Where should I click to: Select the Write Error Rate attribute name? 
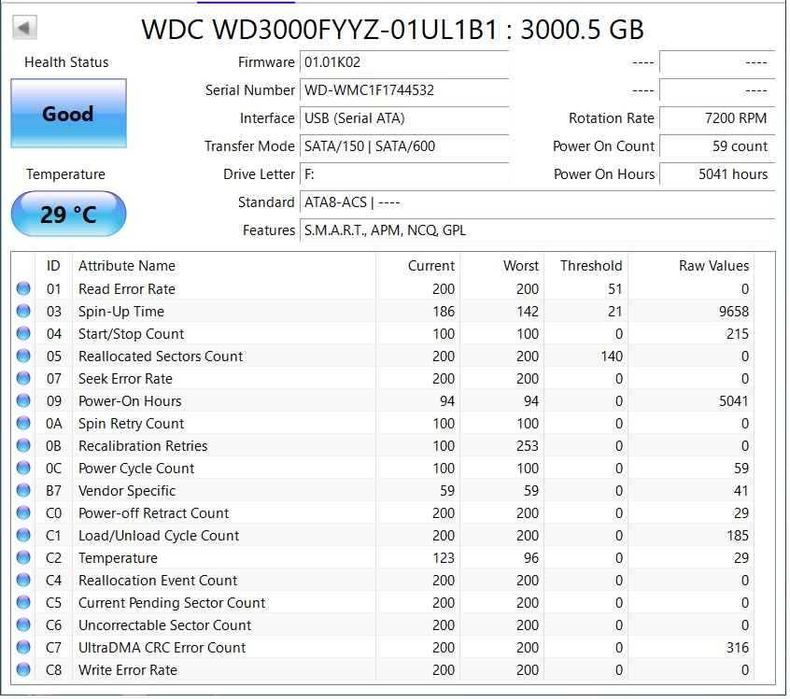(x=128, y=670)
